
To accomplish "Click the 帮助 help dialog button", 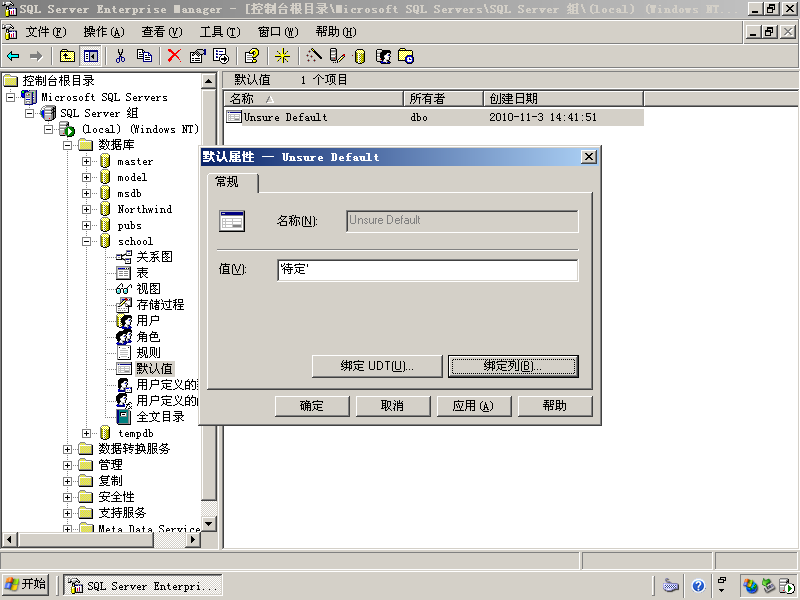I will click(x=555, y=406).
